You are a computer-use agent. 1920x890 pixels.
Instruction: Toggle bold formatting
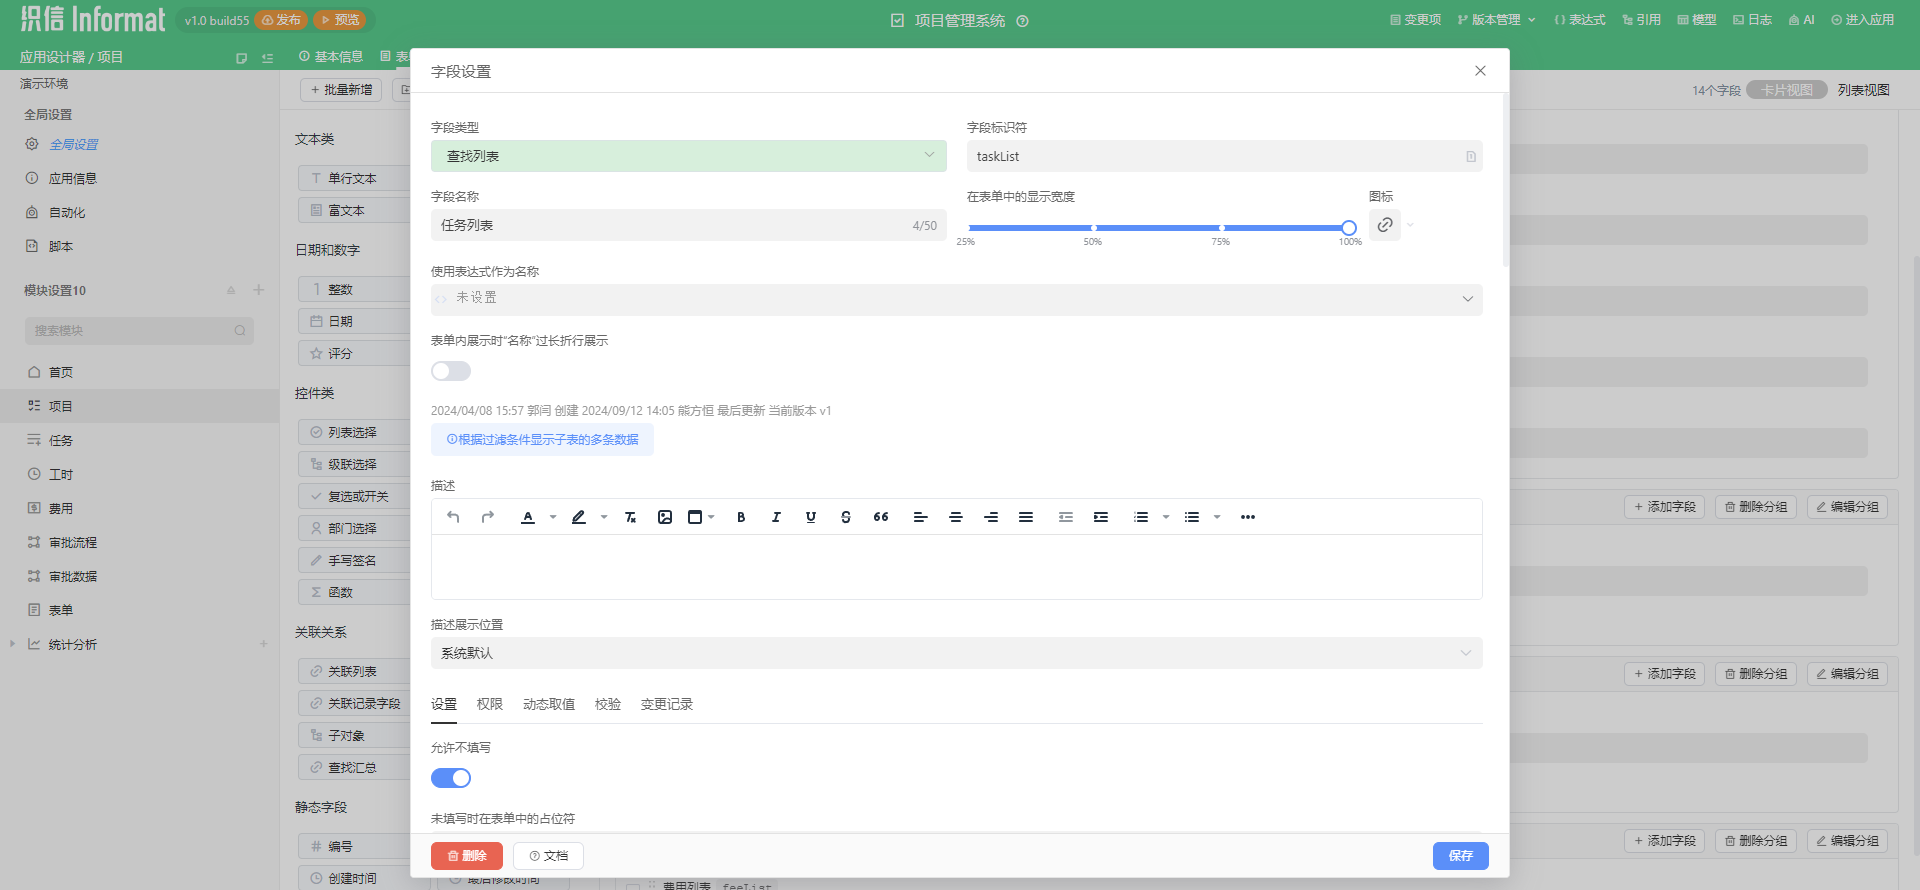tap(741, 517)
